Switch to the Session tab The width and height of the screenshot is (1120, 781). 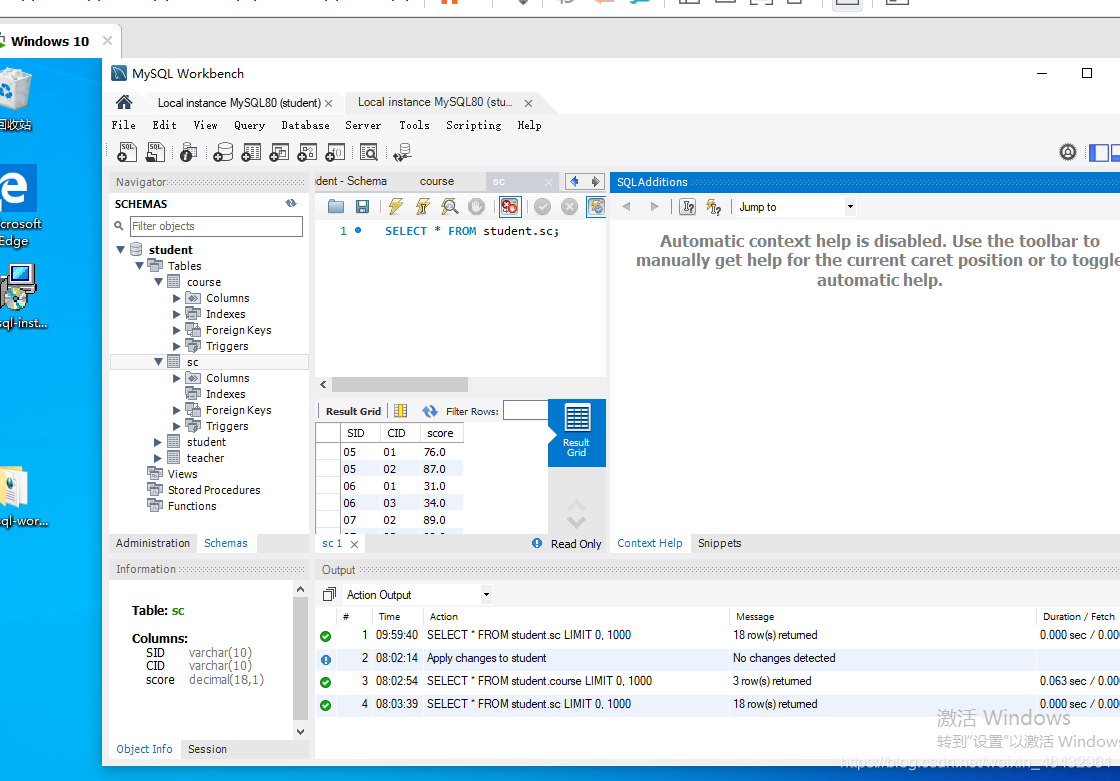click(207, 749)
